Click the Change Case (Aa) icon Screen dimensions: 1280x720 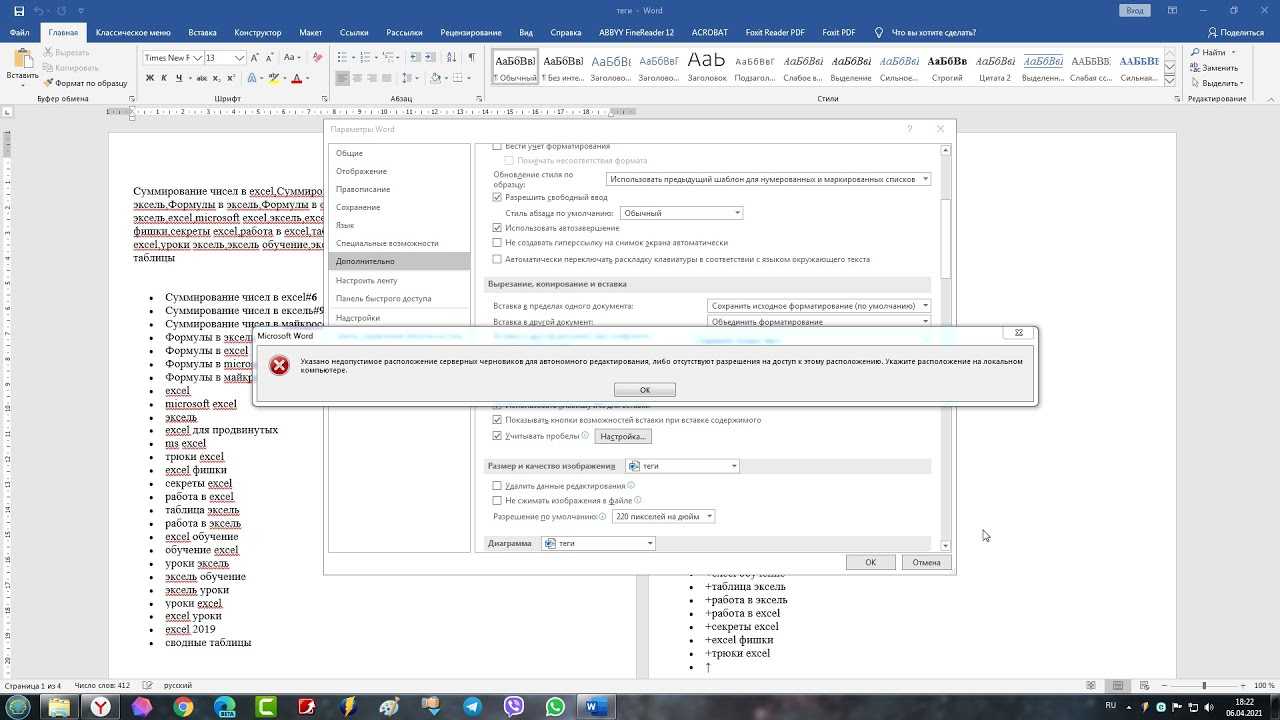[292, 58]
